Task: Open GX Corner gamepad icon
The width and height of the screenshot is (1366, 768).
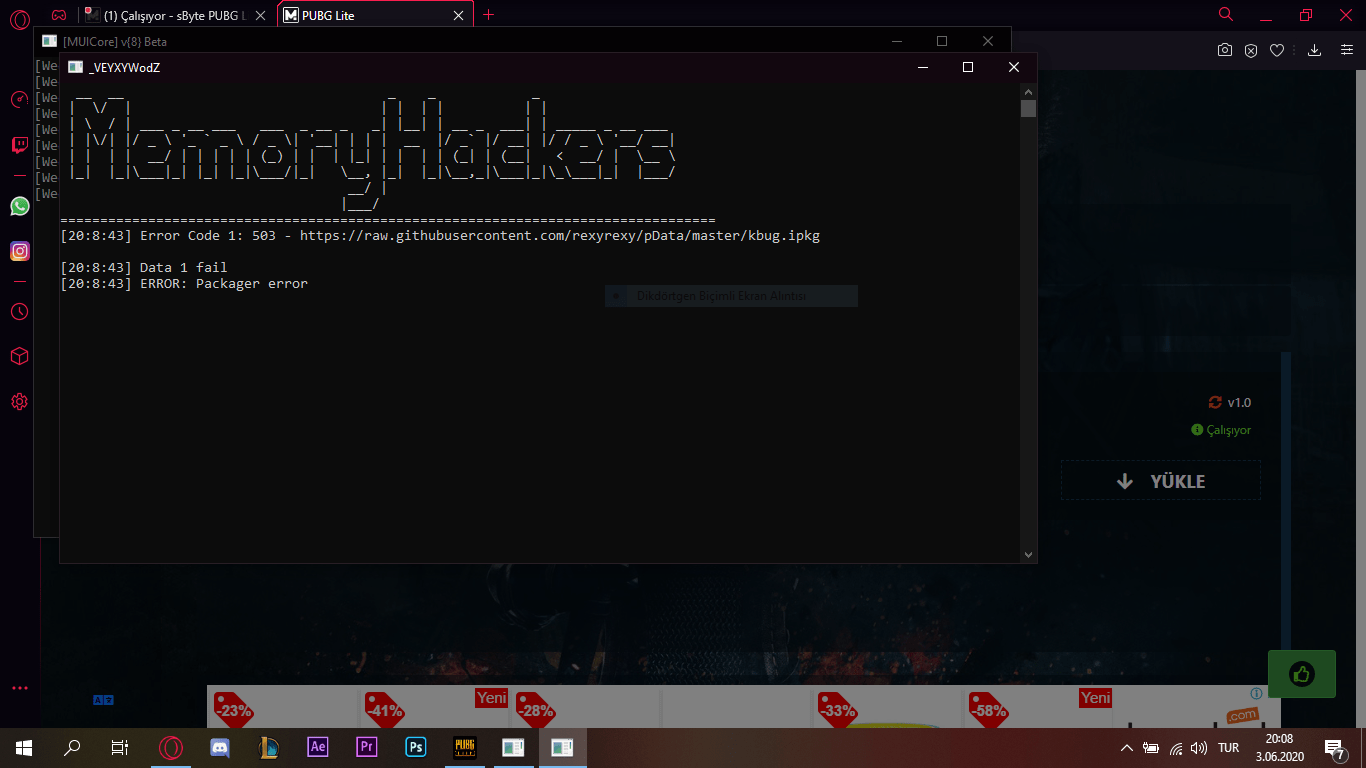Action: (59, 15)
